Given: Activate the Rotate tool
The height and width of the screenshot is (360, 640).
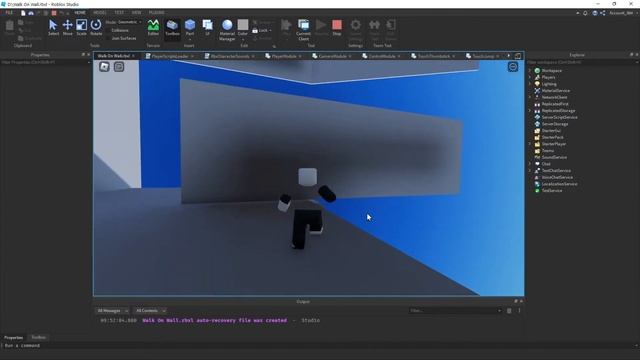Looking at the screenshot, I should (x=96, y=28).
